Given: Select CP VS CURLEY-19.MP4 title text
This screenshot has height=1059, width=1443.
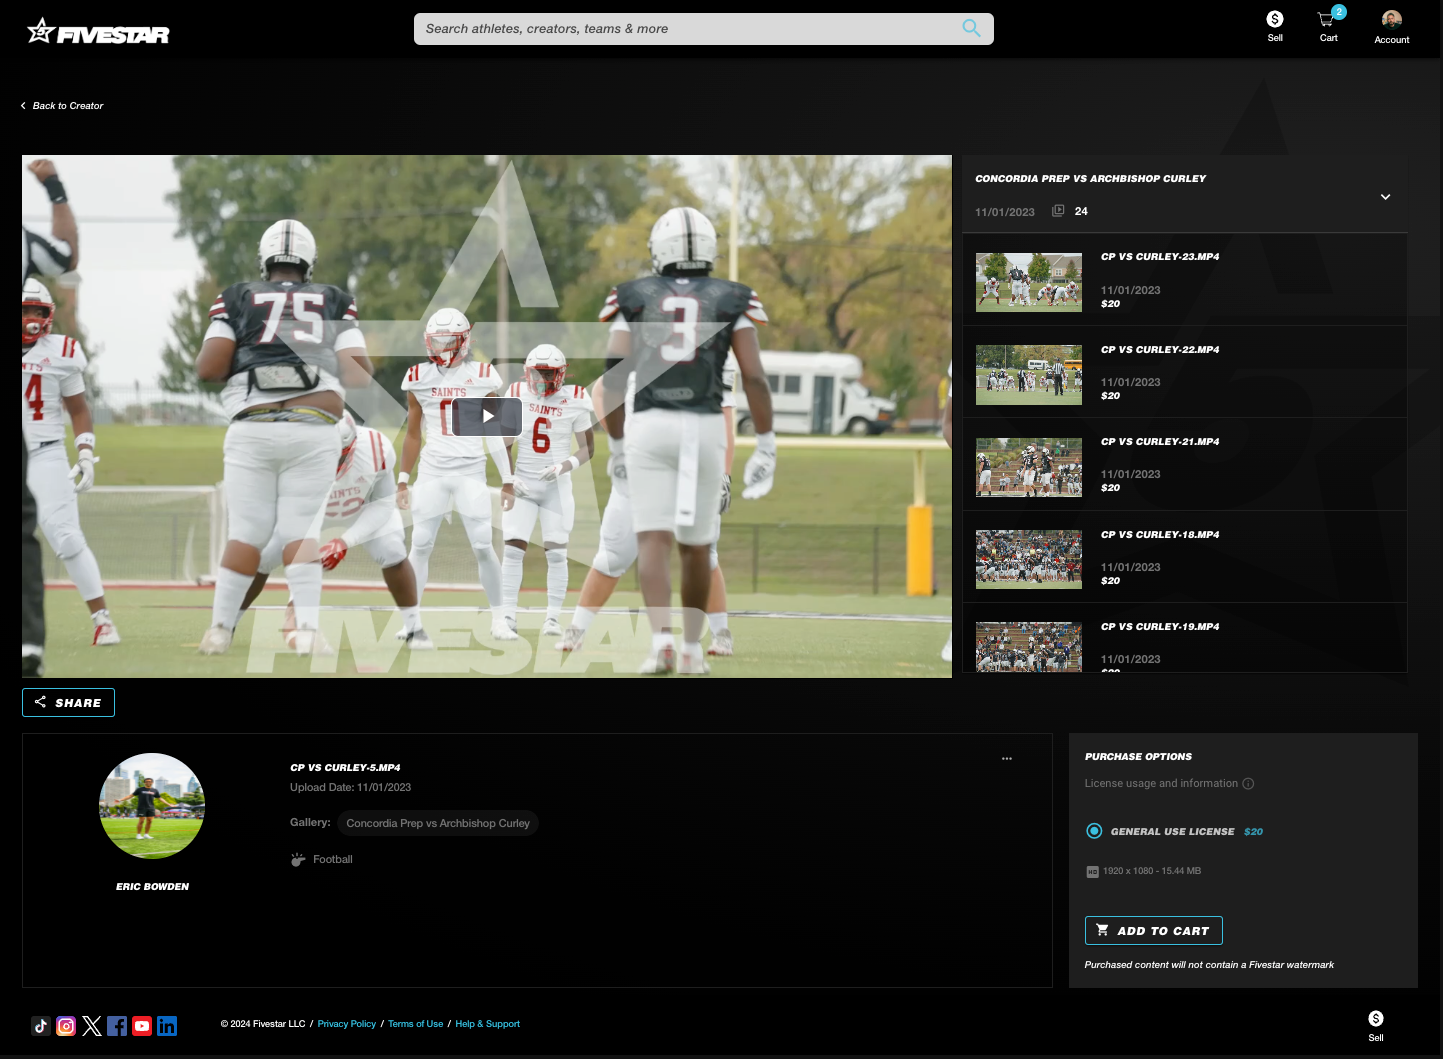Looking at the screenshot, I should [x=1160, y=627].
